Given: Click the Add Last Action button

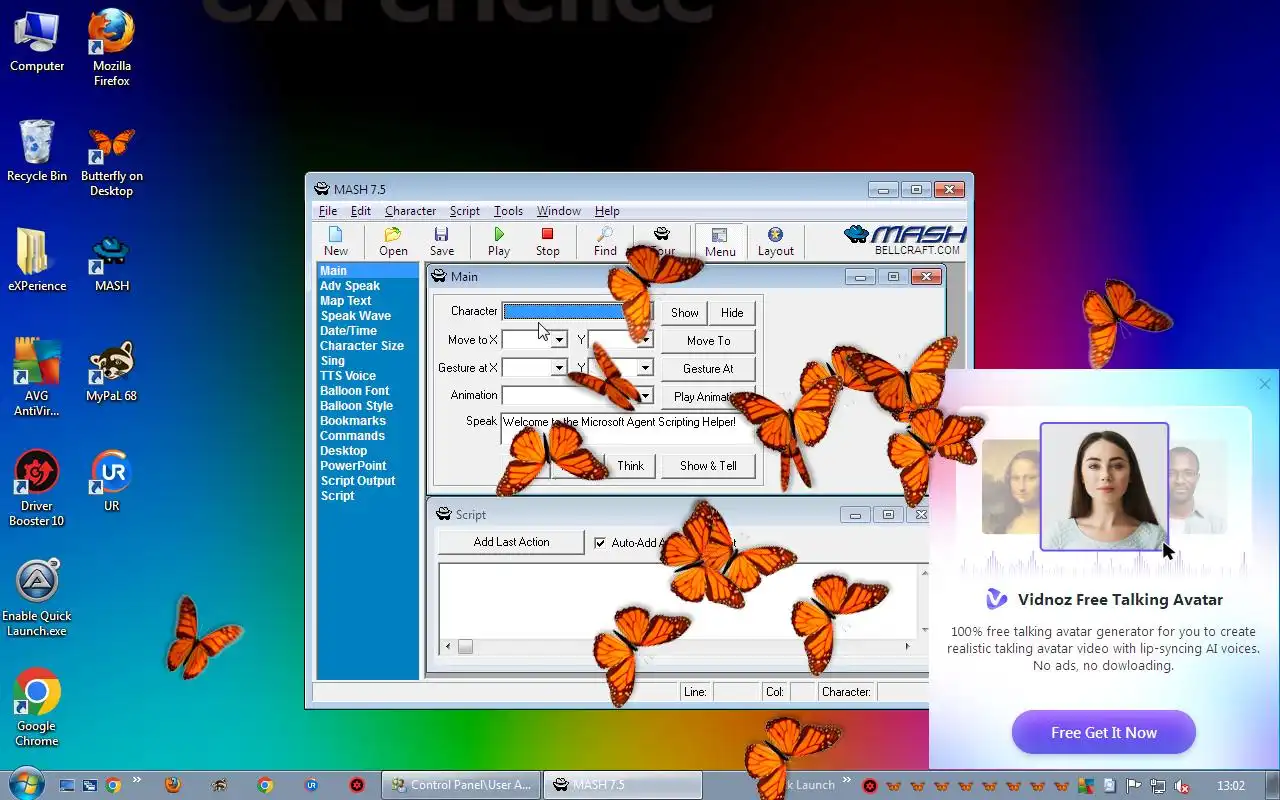Looking at the screenshot, I should tap(511, 542).
